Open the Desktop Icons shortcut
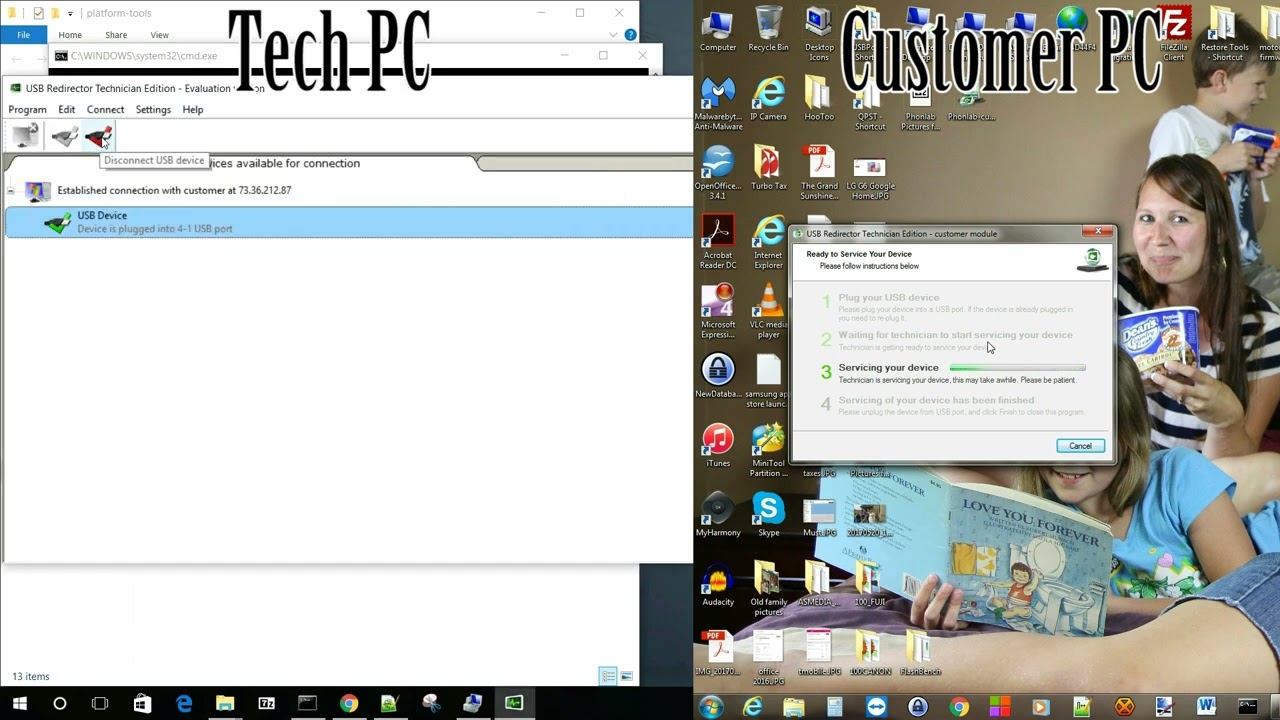The width and height of the screenshot is (1280, 720). (x=819, y=34)
